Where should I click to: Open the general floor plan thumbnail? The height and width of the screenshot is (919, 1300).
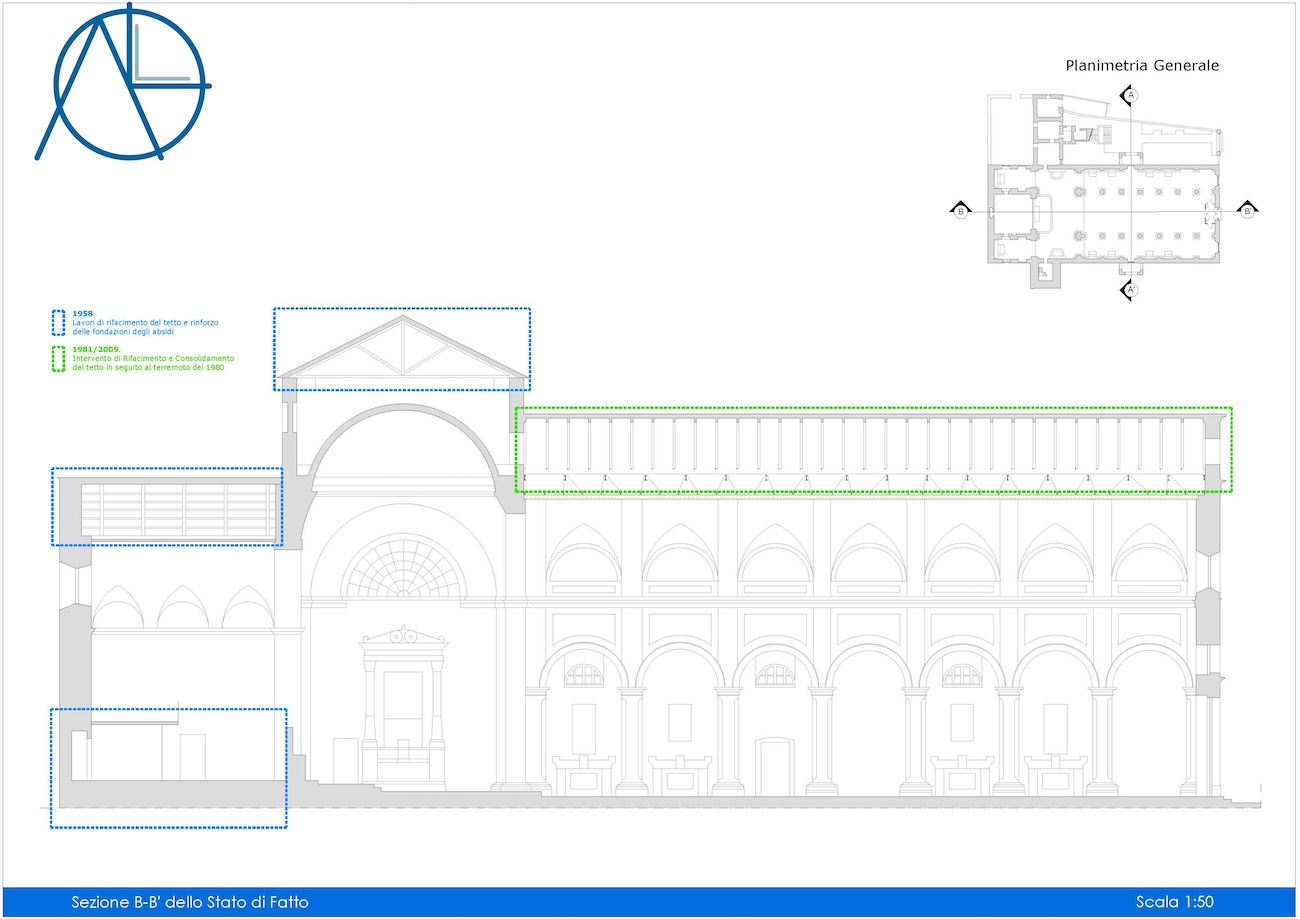coord(1107,192)
